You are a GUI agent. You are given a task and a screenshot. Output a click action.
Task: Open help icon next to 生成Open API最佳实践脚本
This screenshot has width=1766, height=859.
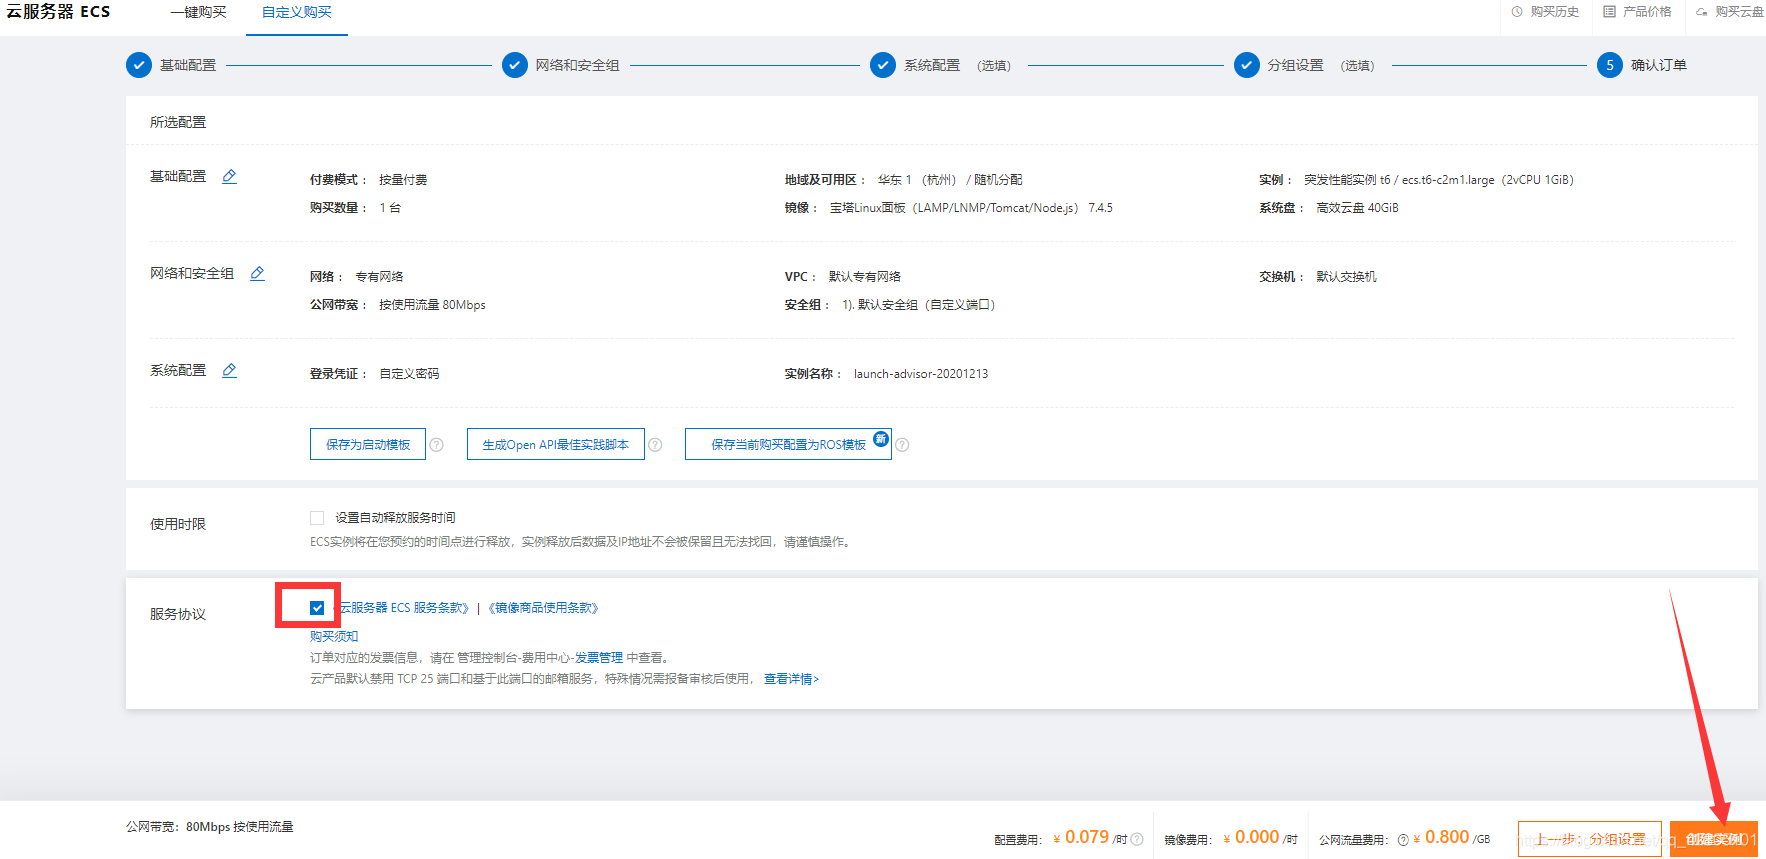point(655,445)
